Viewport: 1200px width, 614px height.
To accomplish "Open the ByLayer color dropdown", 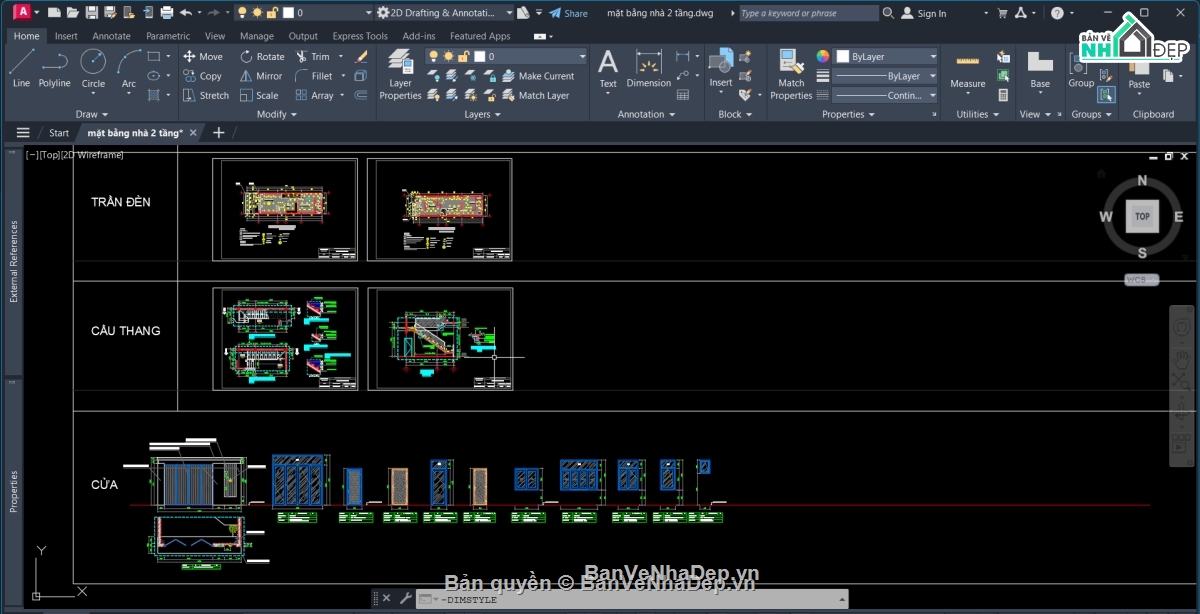I will click(x=887, y=57).
